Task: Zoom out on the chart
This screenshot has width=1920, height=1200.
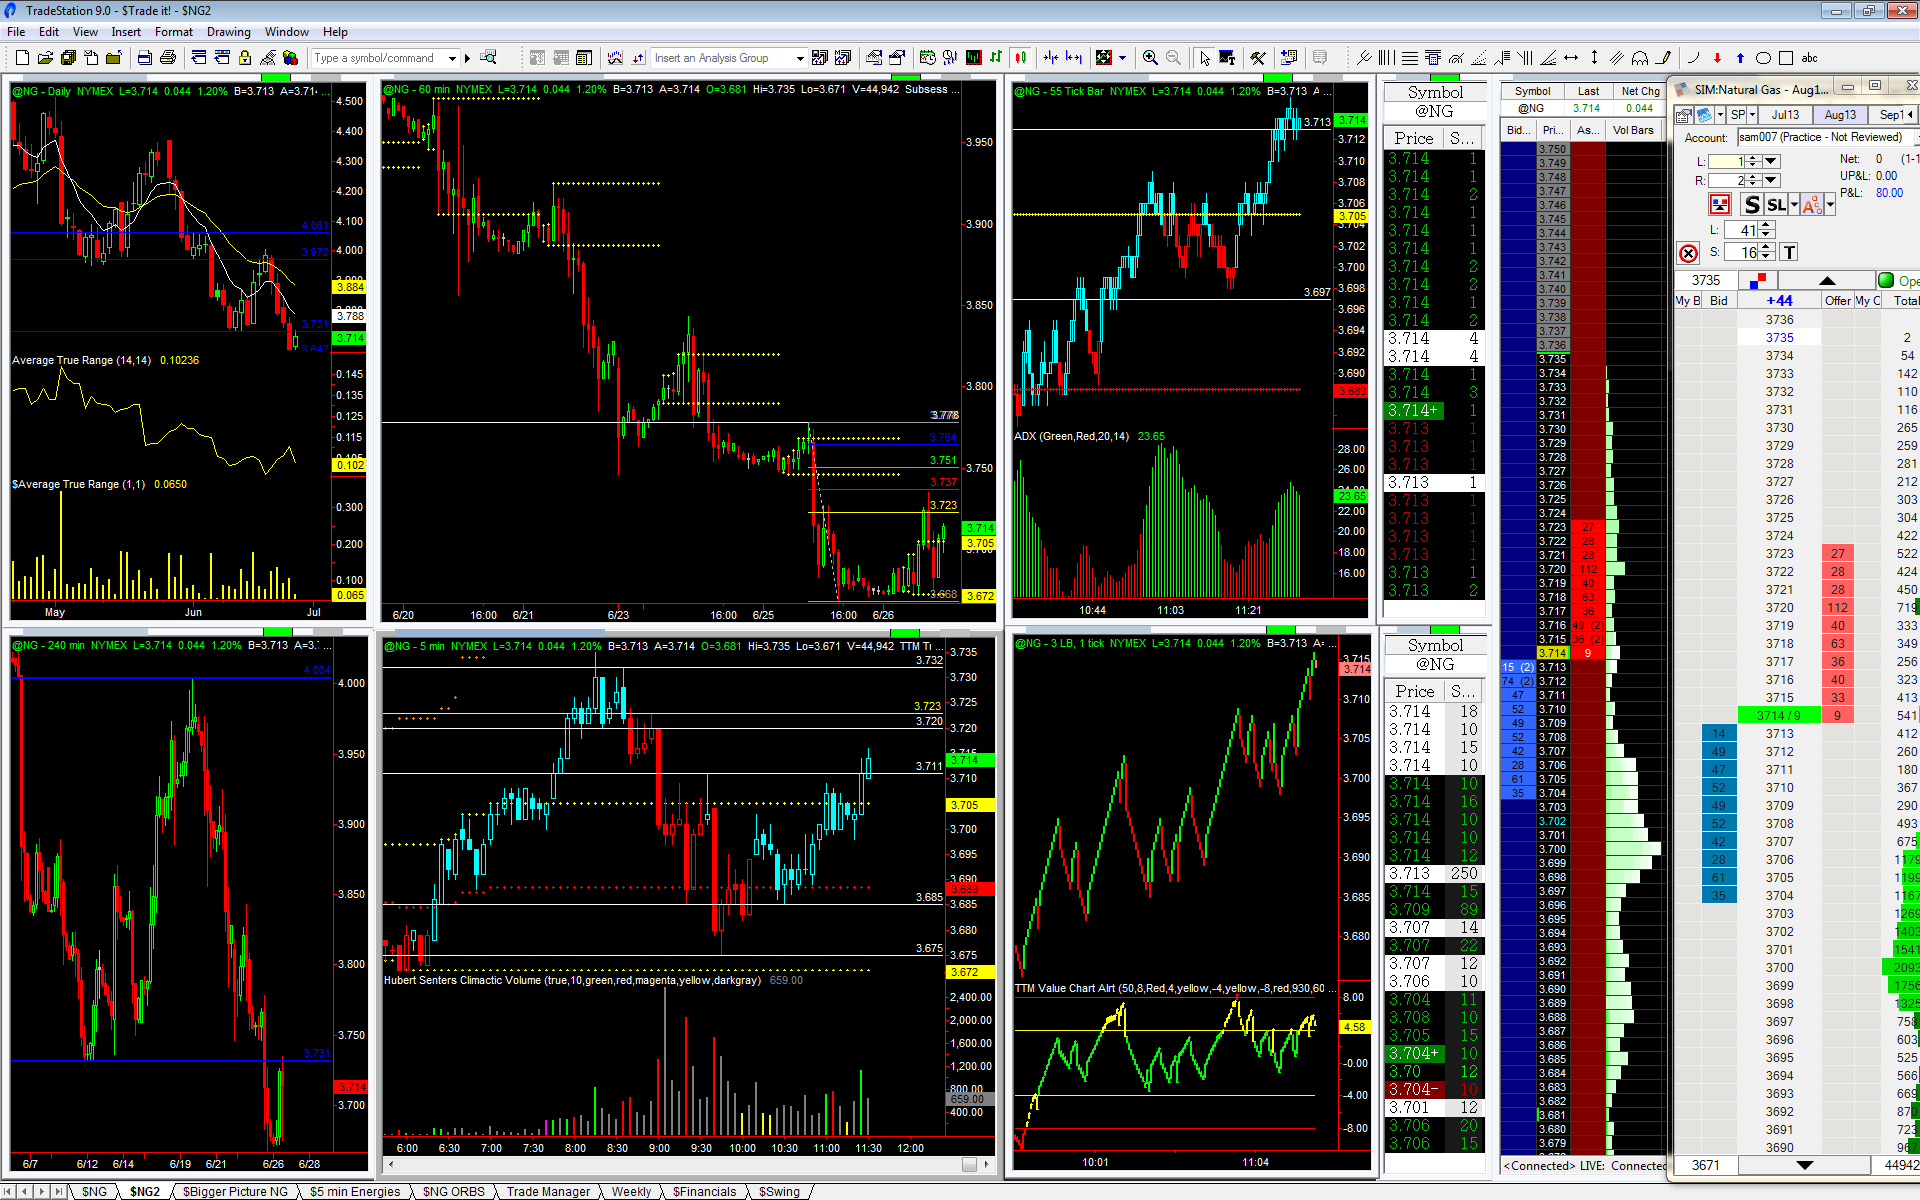Action: point(1173,58)
